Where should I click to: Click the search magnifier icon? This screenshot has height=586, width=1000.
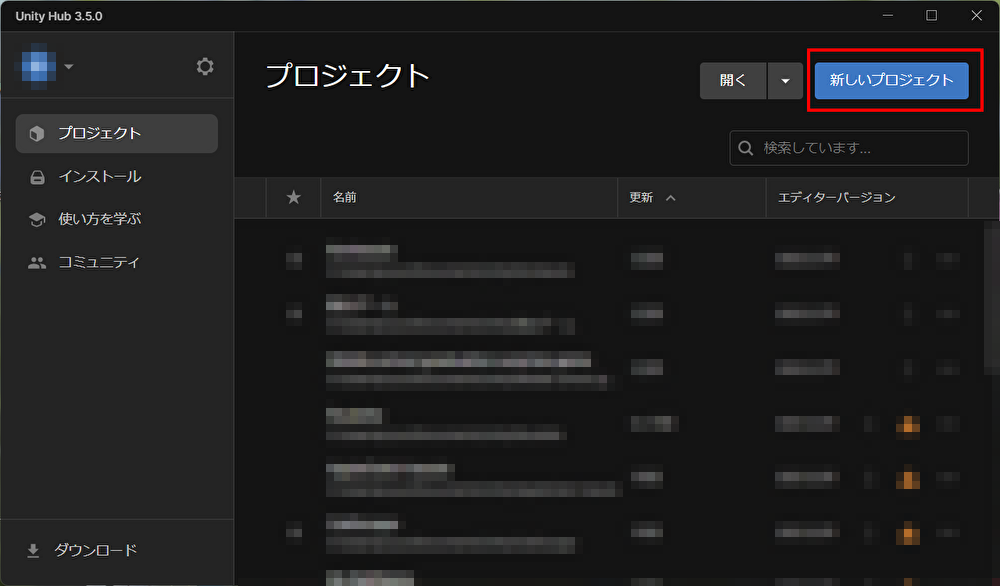(x=746, y=148)
